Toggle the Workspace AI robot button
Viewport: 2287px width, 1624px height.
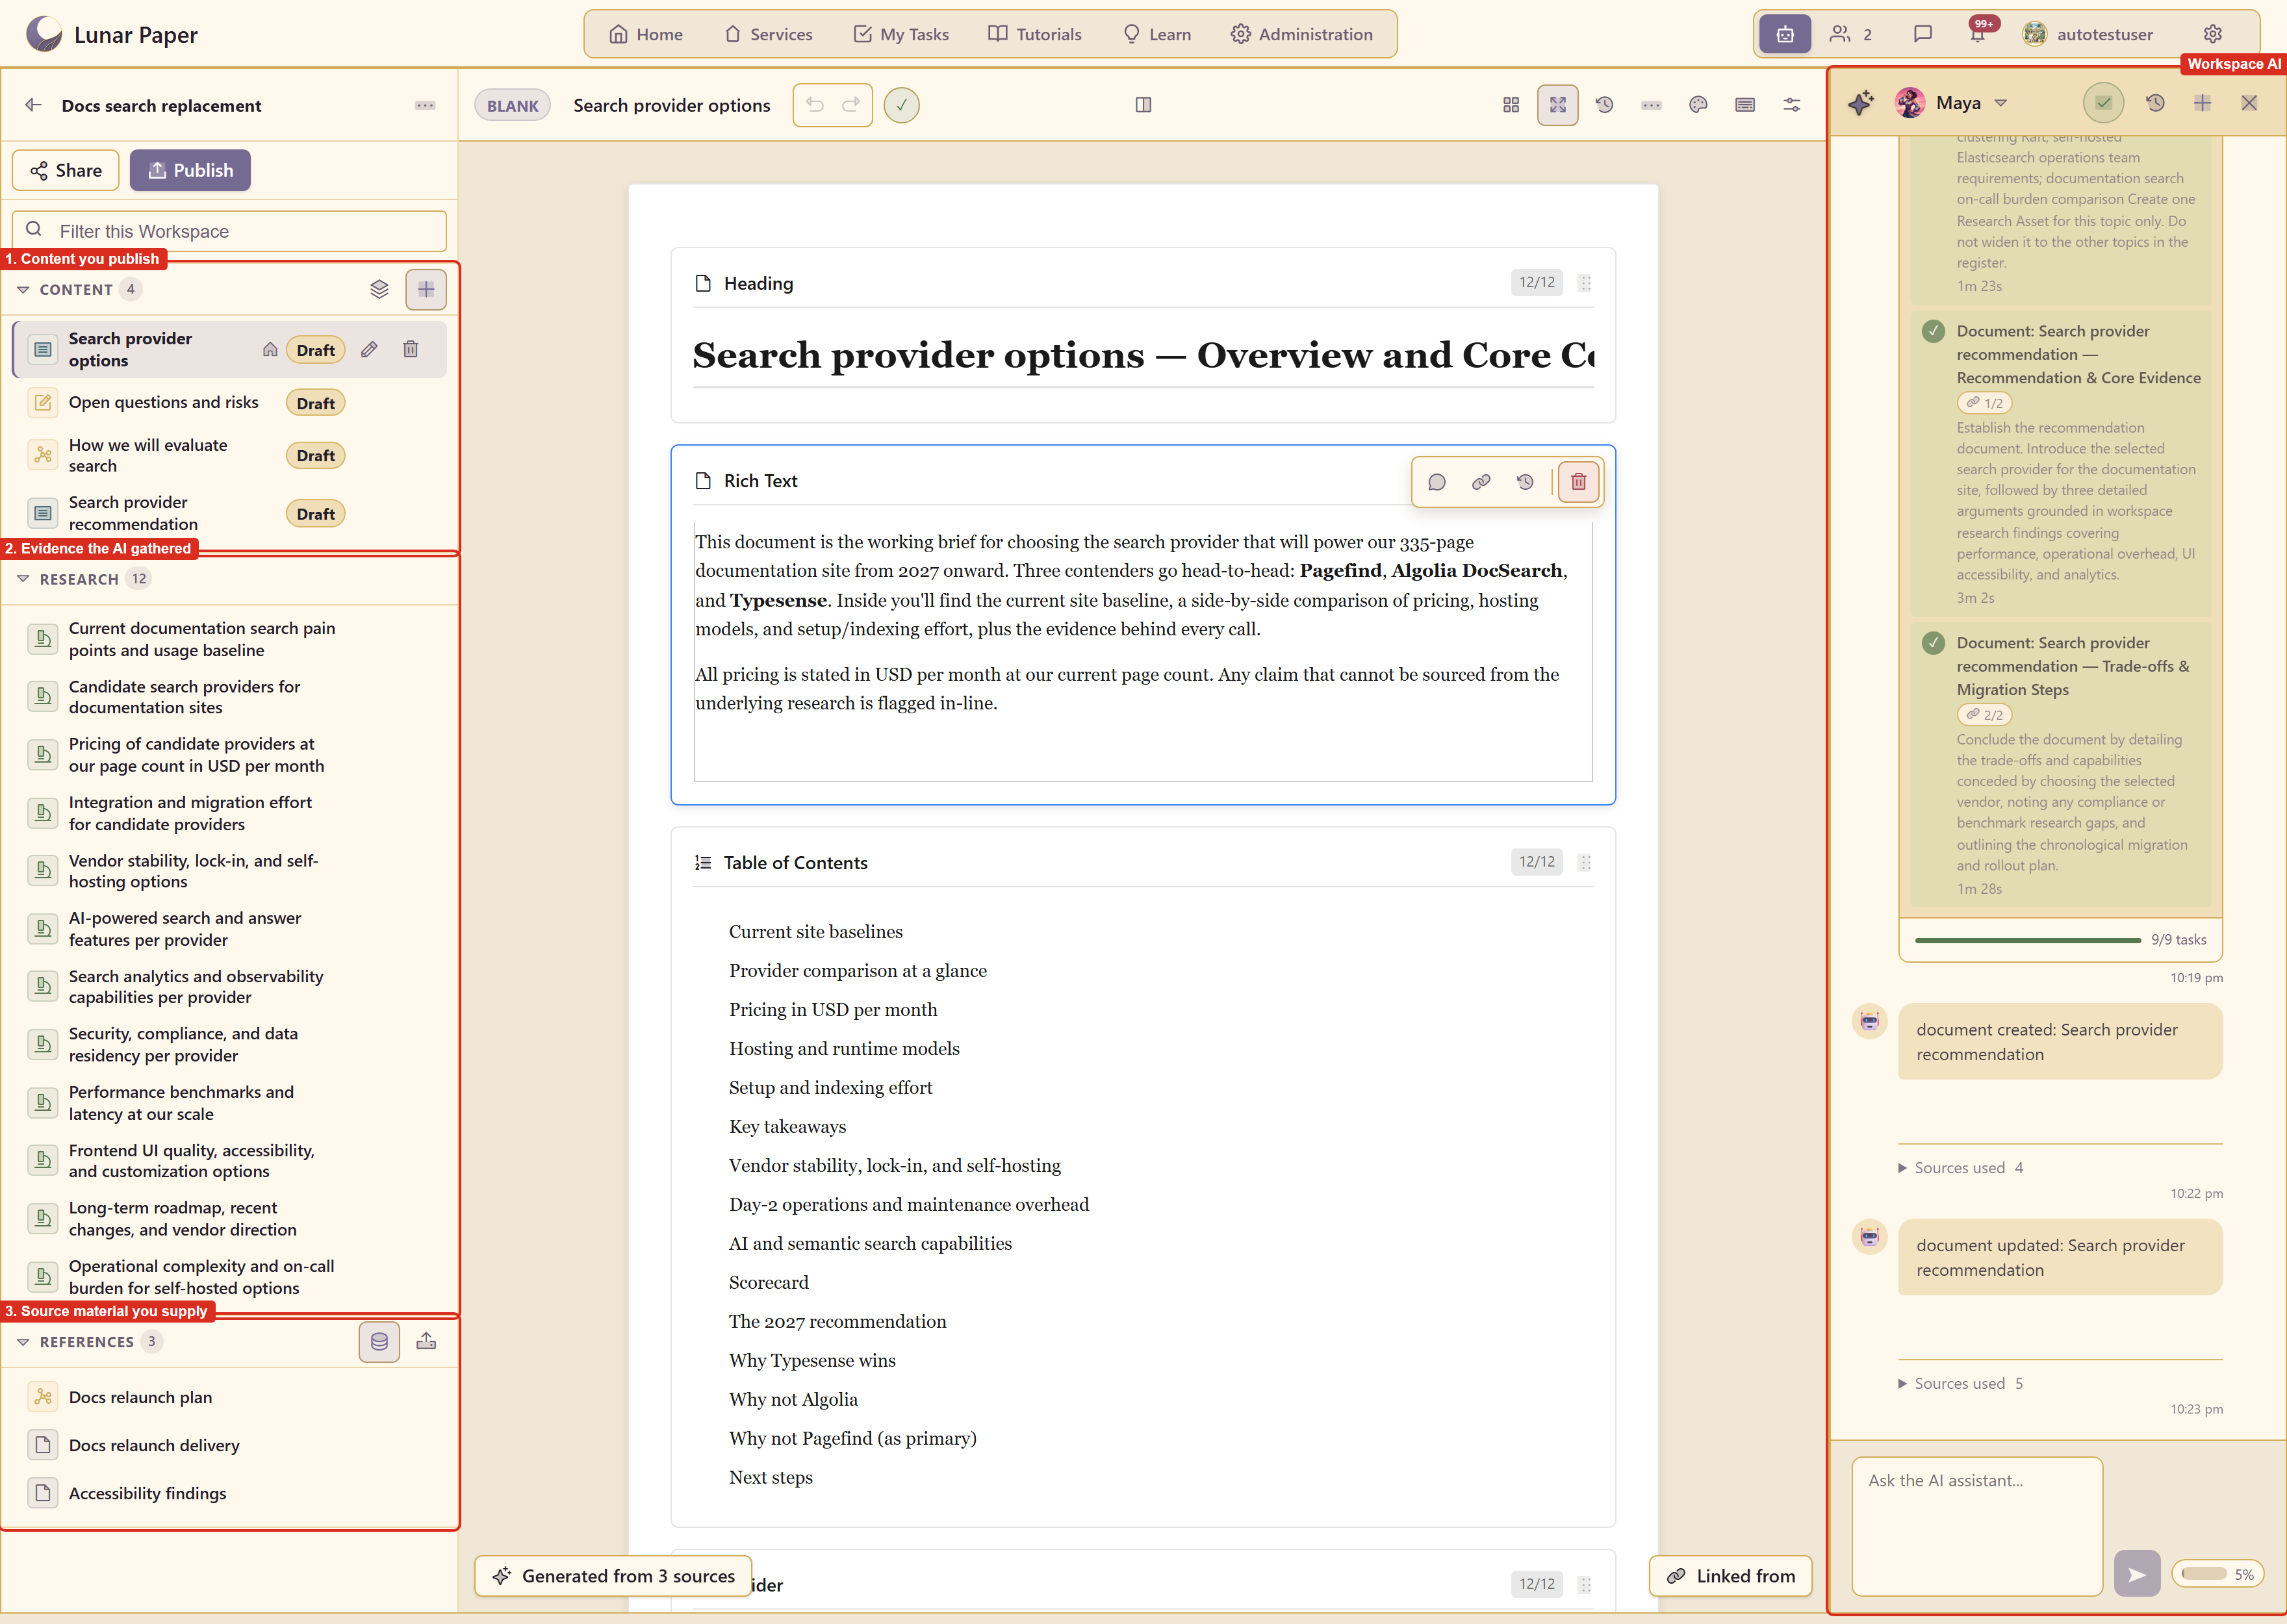(x=1785, y=34)
